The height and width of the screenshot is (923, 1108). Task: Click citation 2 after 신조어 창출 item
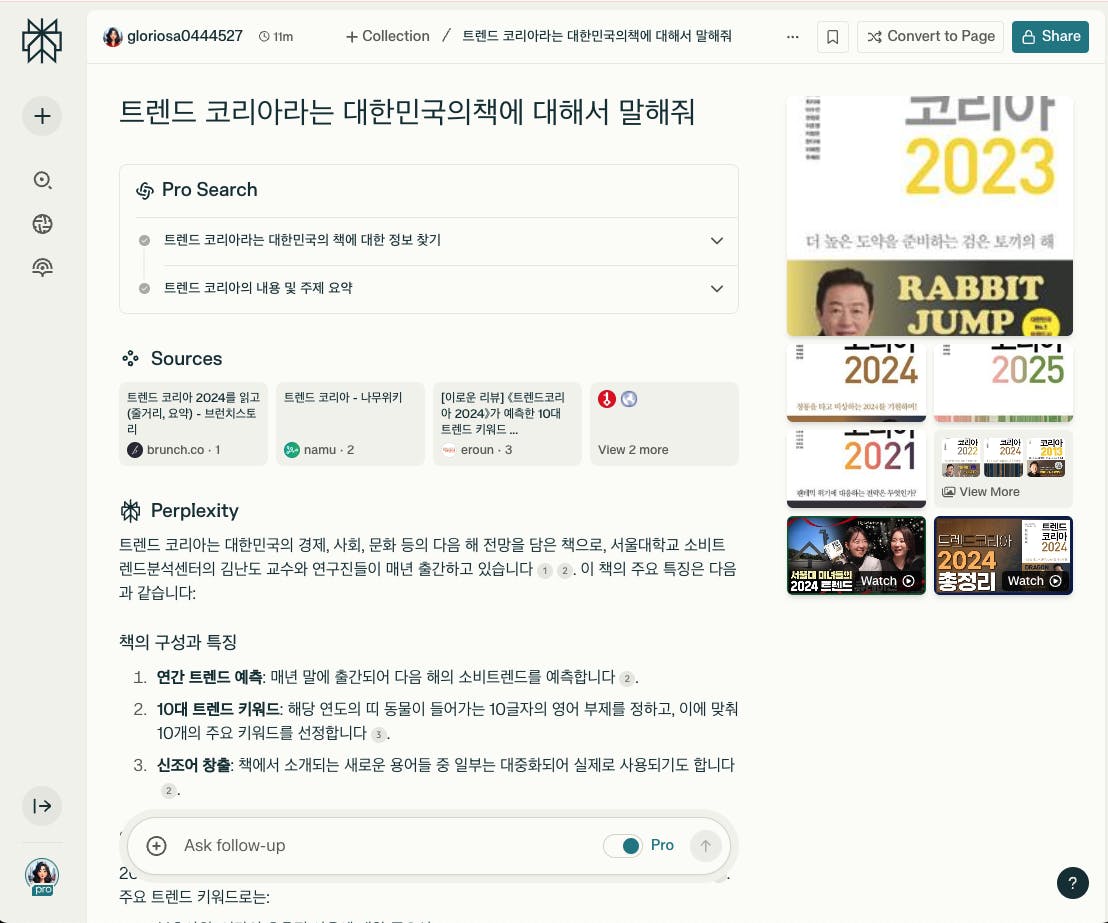pyautogui.click(x=168, y=791)
